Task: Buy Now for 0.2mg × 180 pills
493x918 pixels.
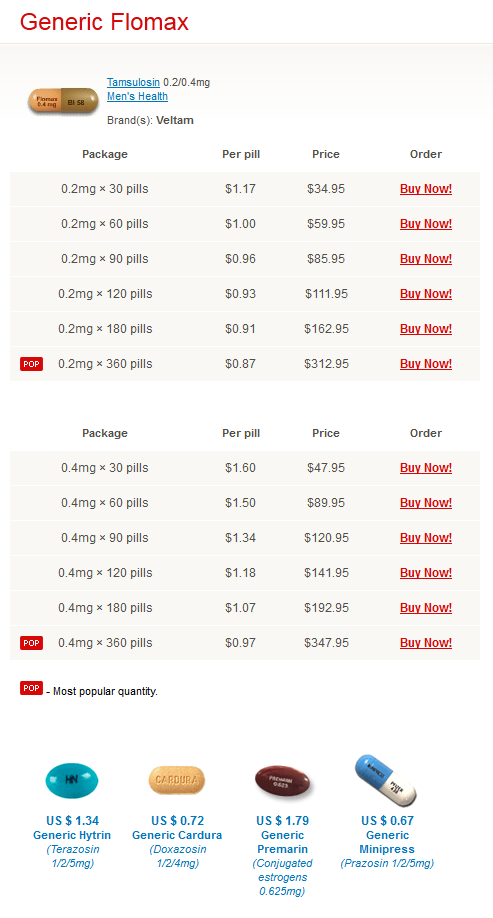Action: tap(426, 329)
